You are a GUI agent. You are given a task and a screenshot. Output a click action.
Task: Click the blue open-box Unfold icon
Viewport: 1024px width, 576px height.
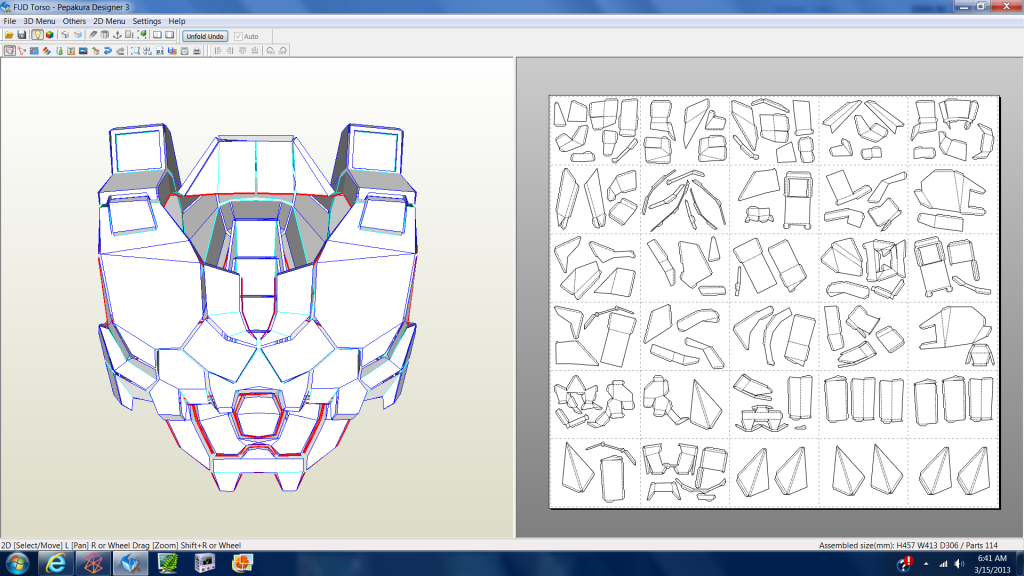click(78, 35)
